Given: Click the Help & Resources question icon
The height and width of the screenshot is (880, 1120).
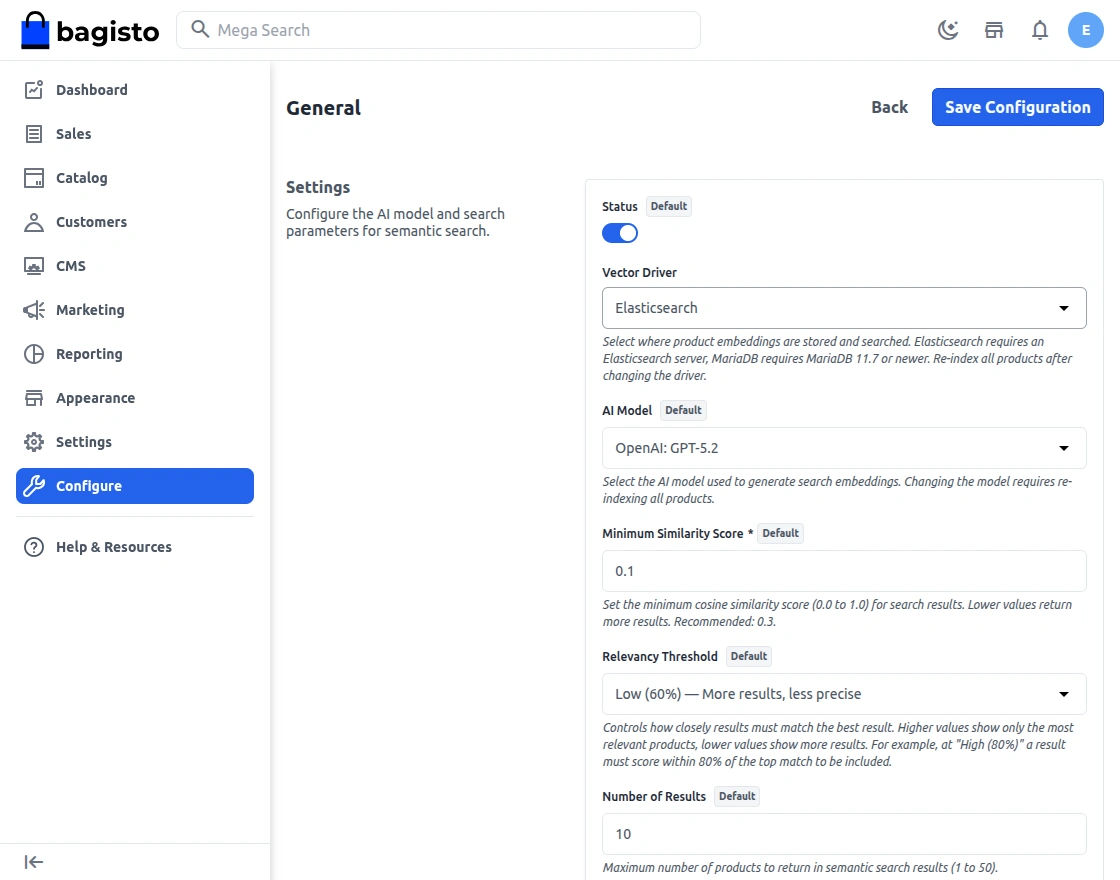Looking at the screenshot, I should click(x=34, y=547).
